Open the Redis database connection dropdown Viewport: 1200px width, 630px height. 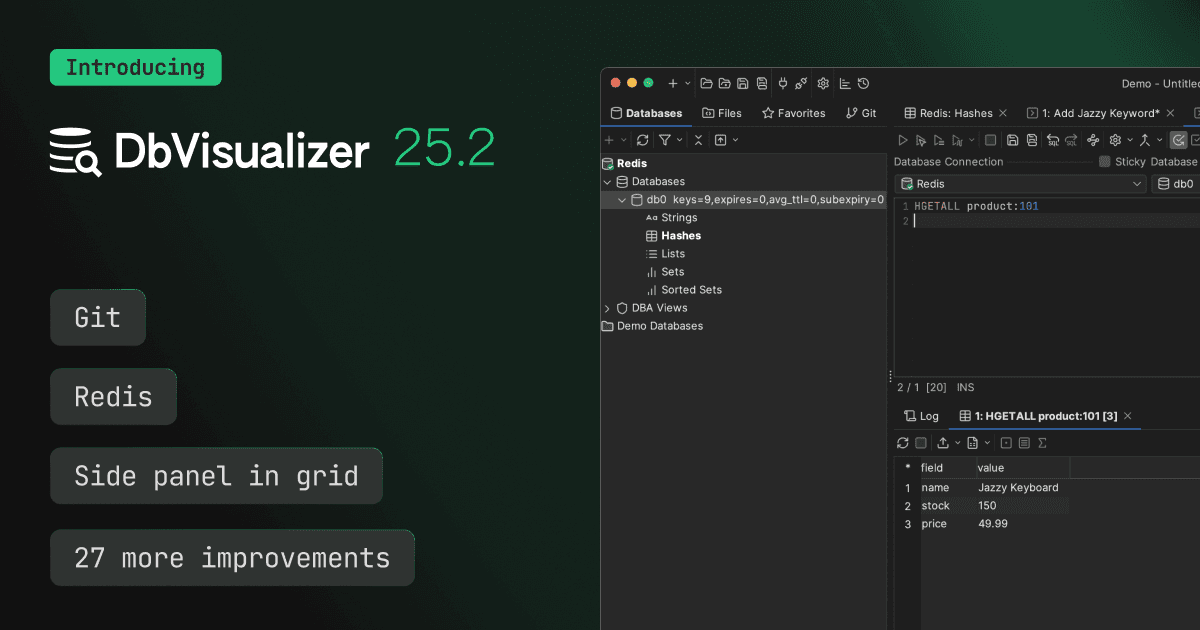tap(1135, 183)
